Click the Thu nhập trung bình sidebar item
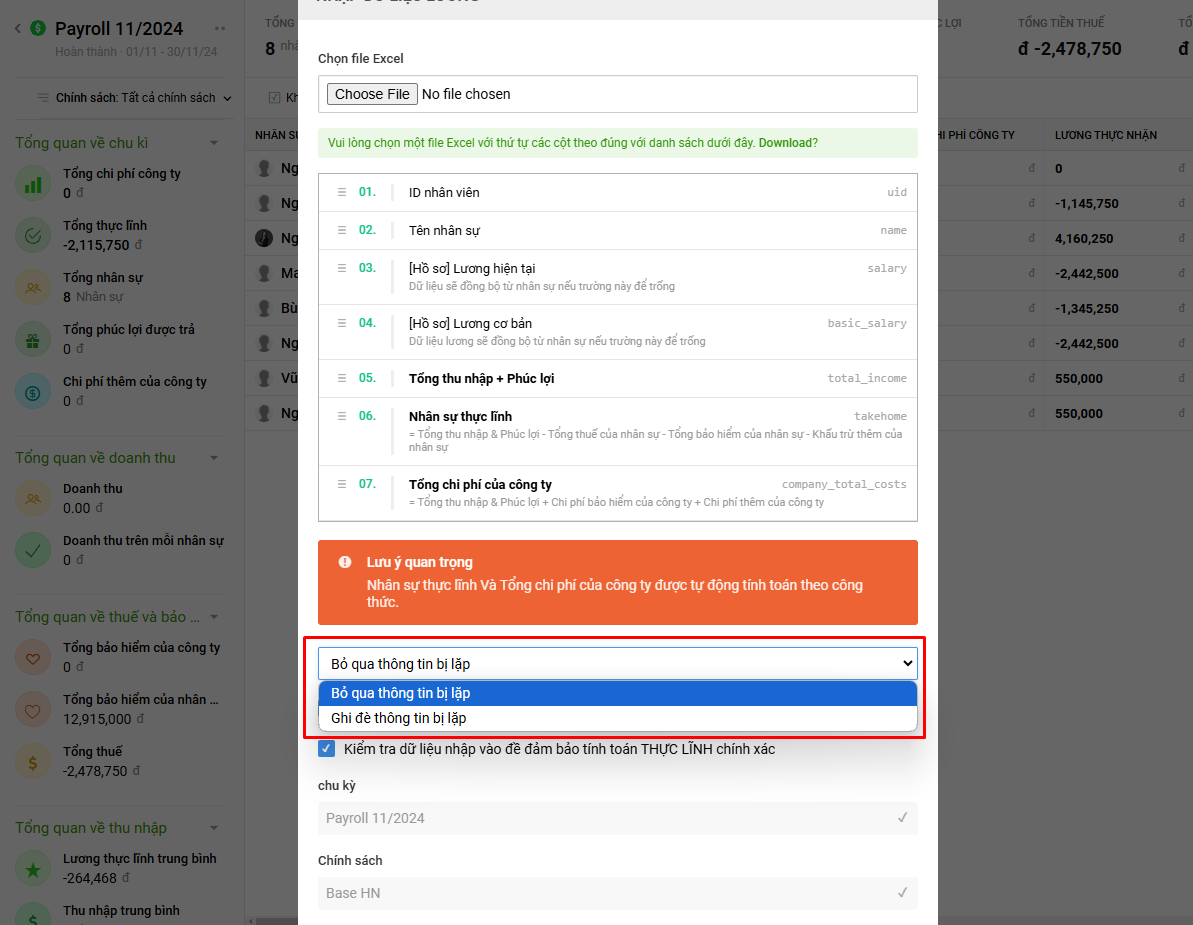 tap(121, 911)
